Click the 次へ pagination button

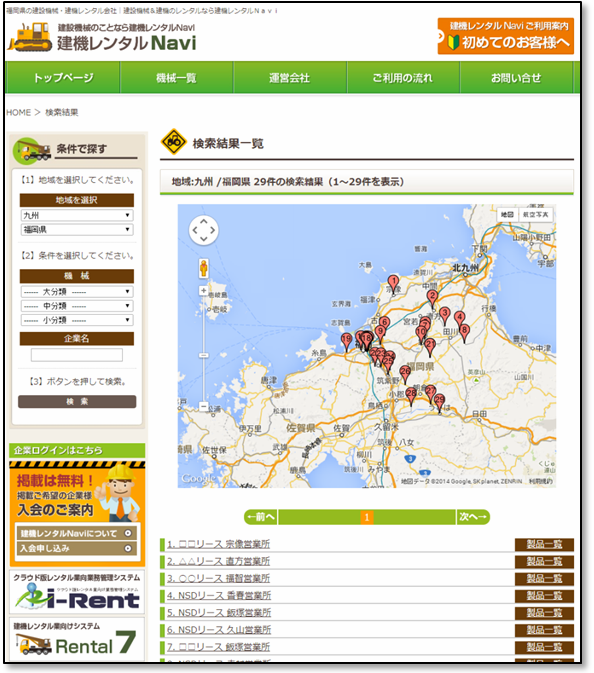pyautogui.click(x=473, y=517)
